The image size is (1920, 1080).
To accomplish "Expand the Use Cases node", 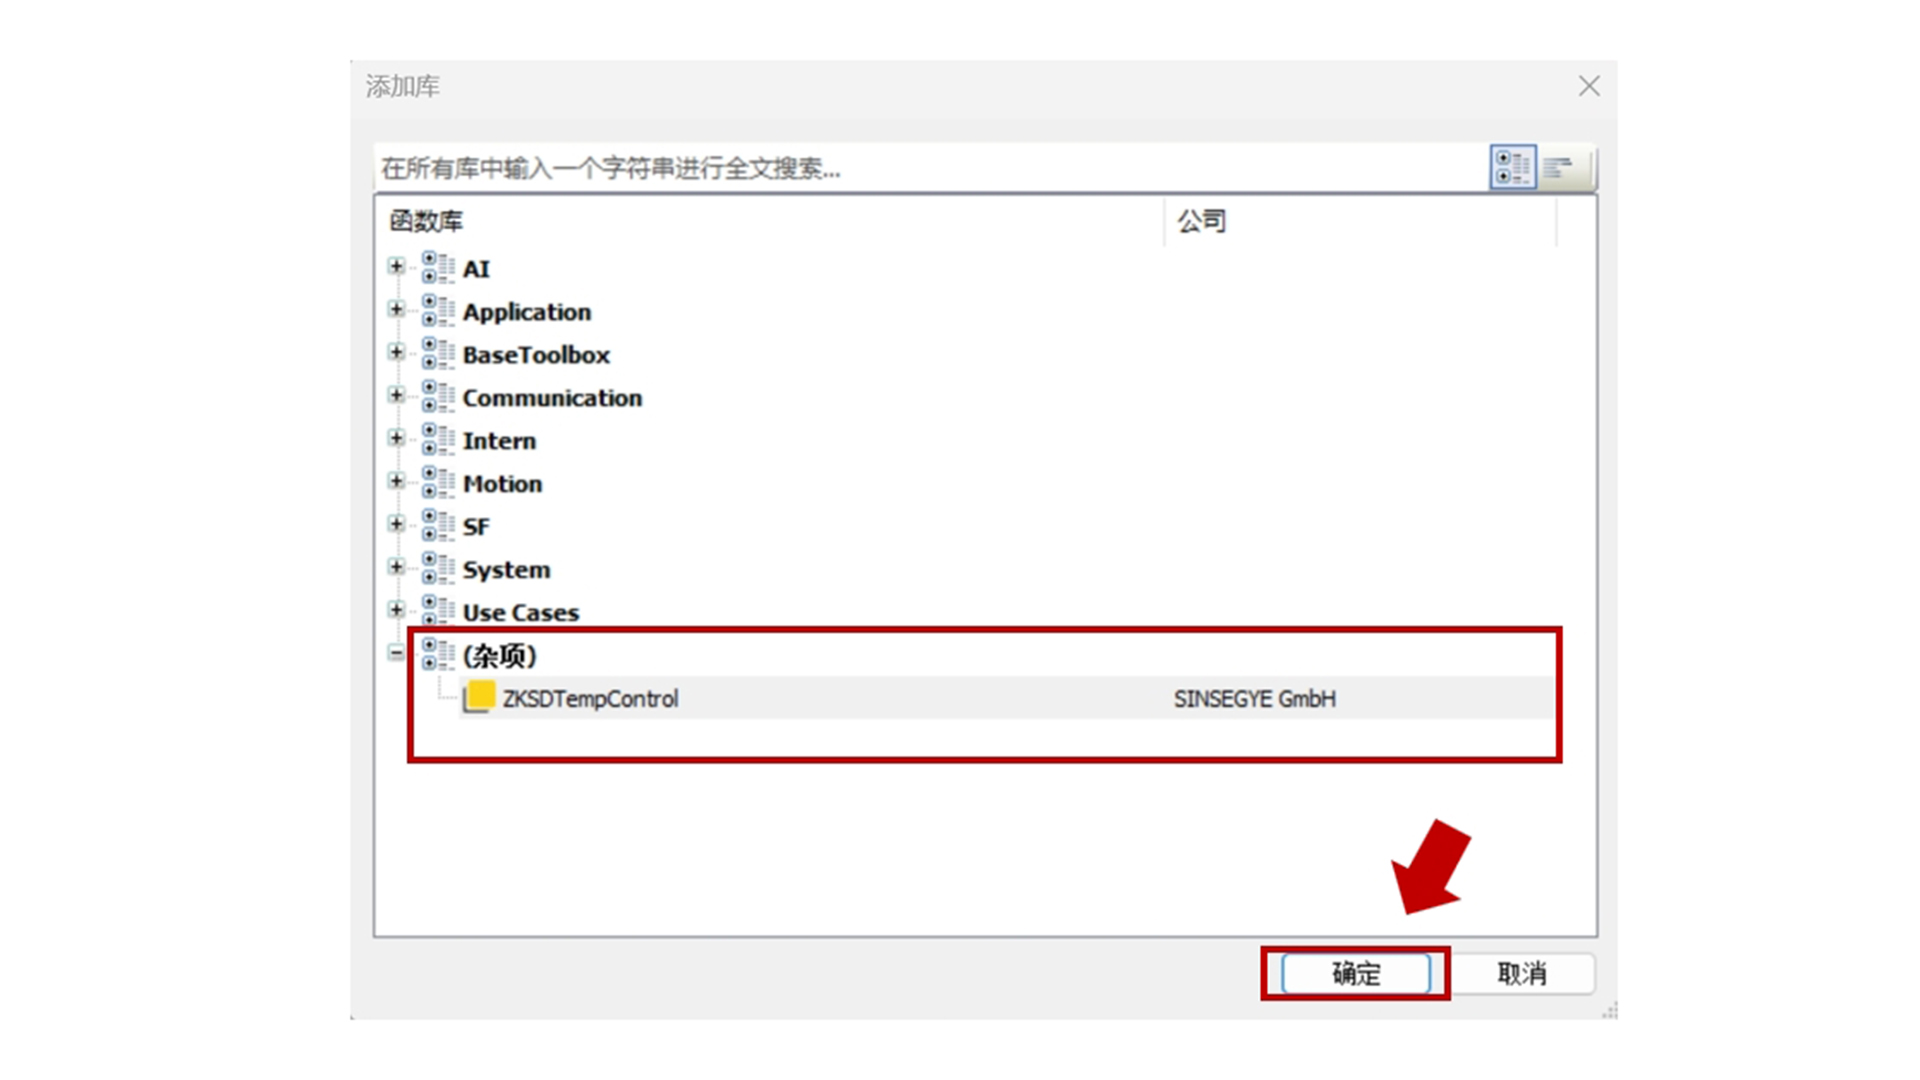I will point(396,609).
